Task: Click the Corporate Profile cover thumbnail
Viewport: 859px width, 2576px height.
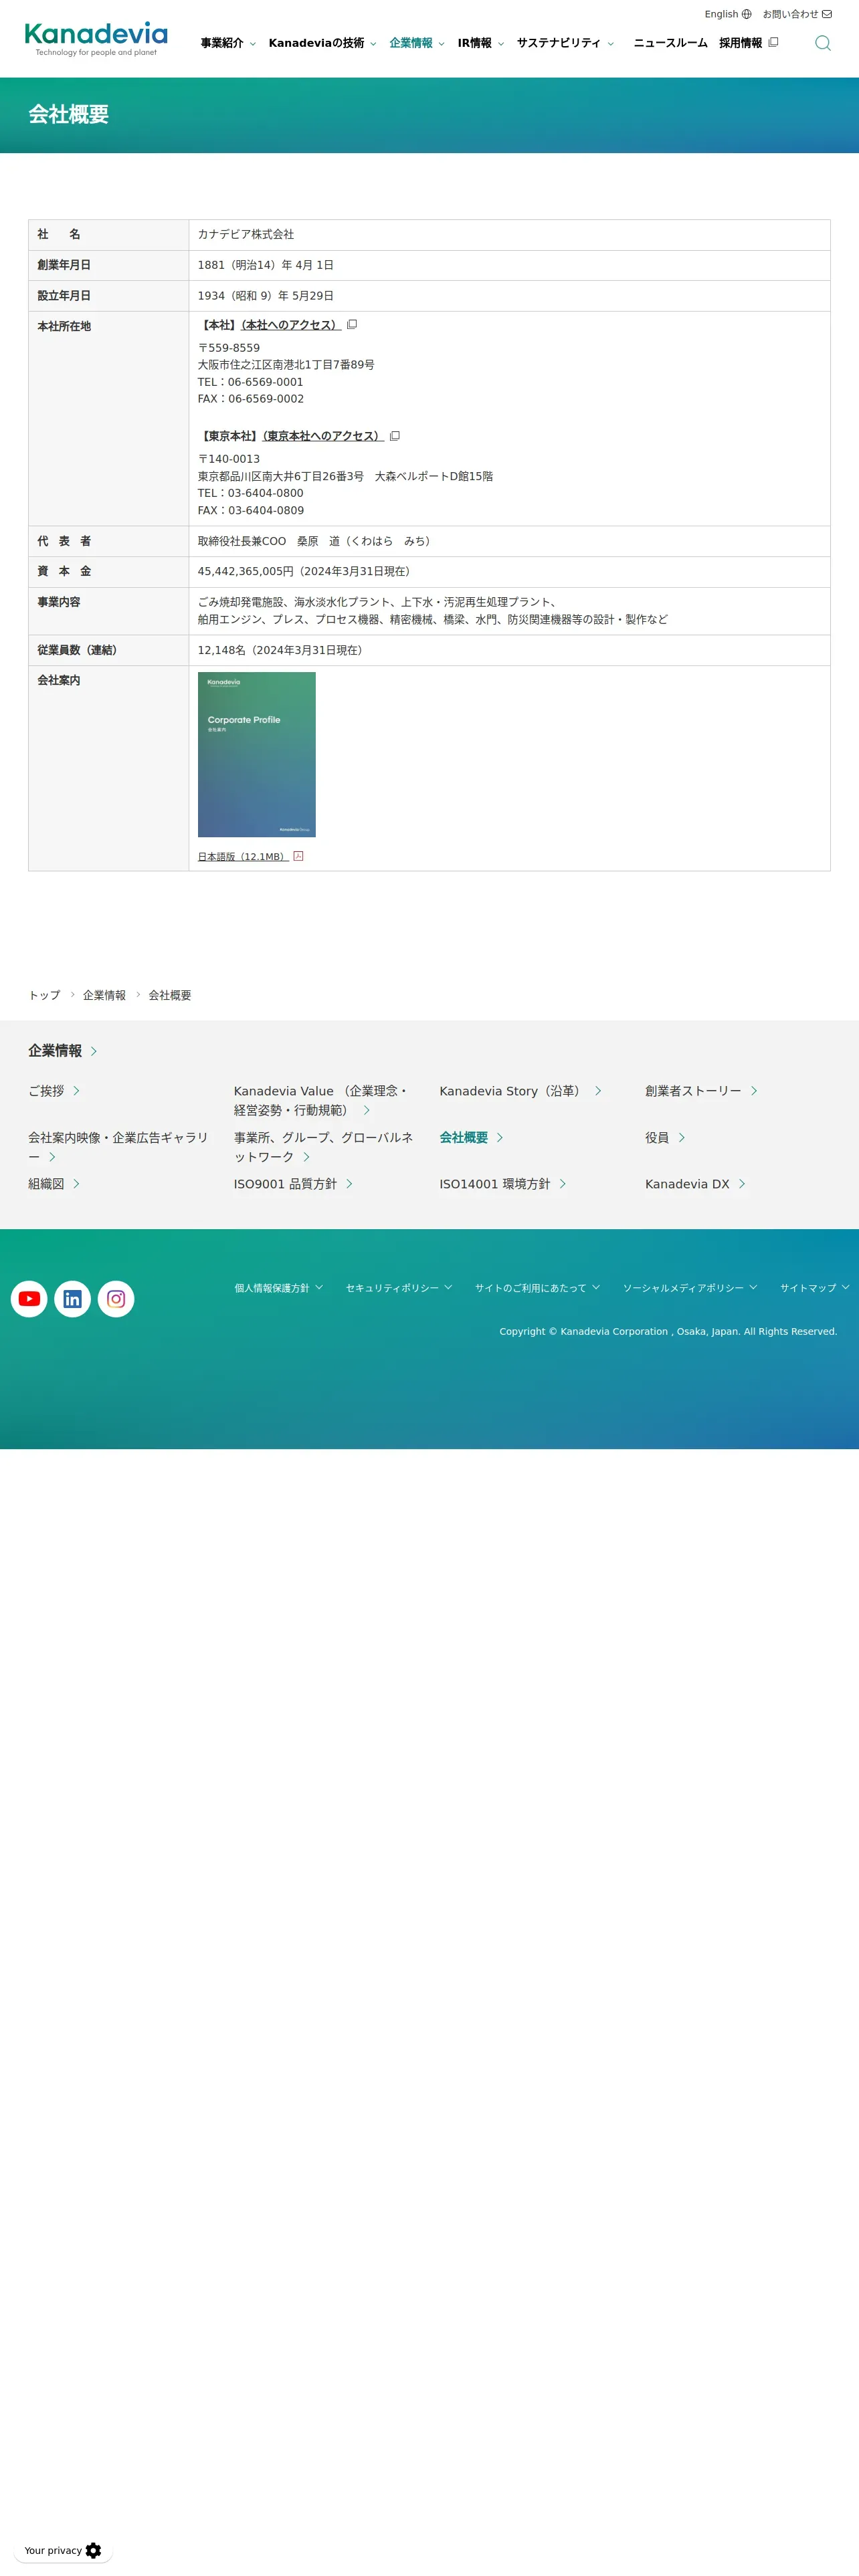Action: coord(257,754)
